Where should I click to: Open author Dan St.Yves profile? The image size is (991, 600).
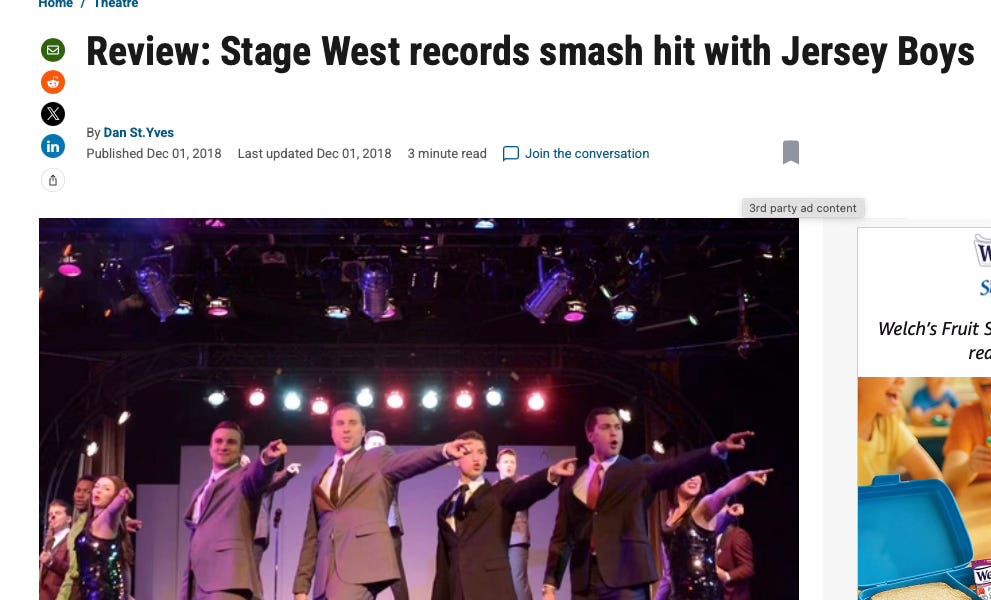pos(138,133)
